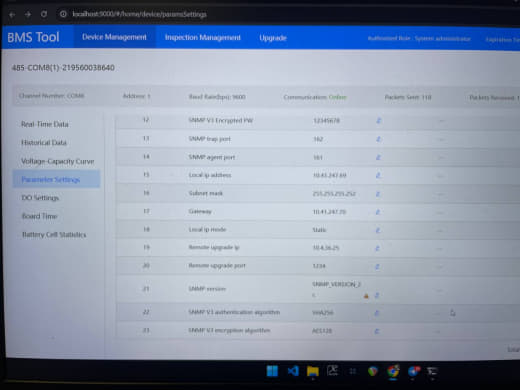Viewport: 520px width, 390px height.
Task: Click the lock icon in SNMP version row
Action: coord(366,296)
